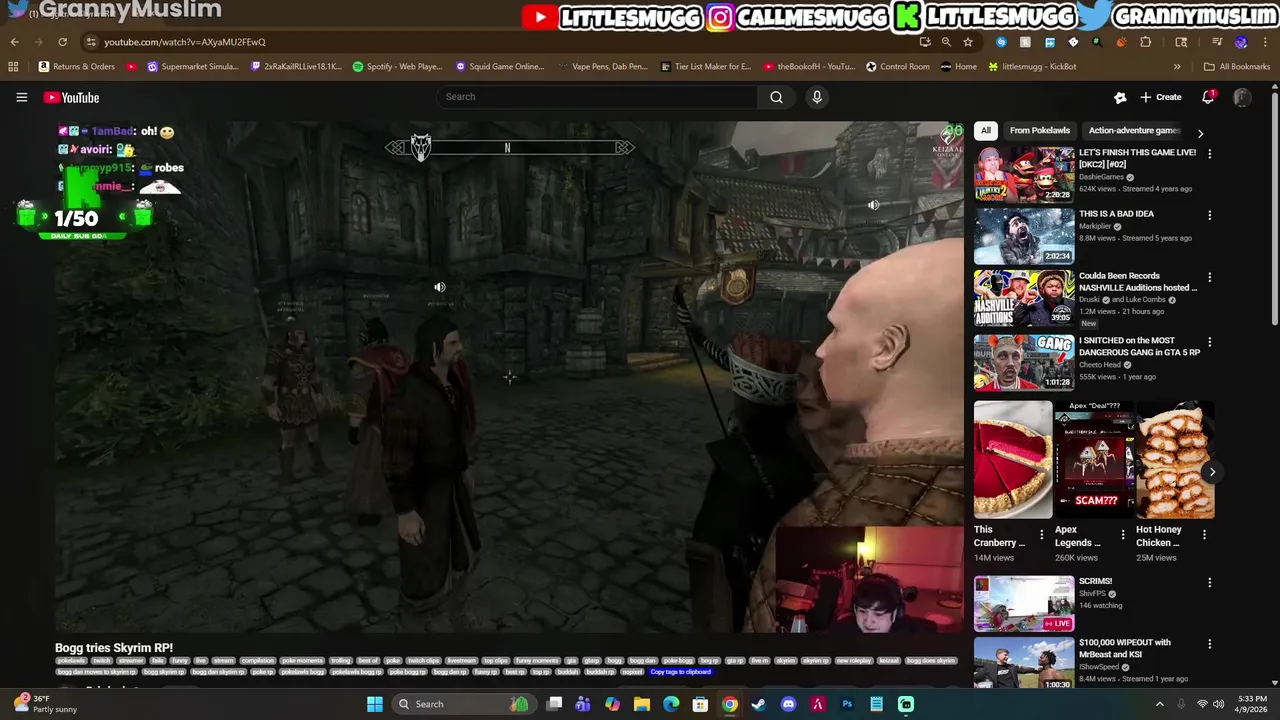Click the video player to pause
This screenshot has height=720, width=1280.
click(x=509, y=377)
